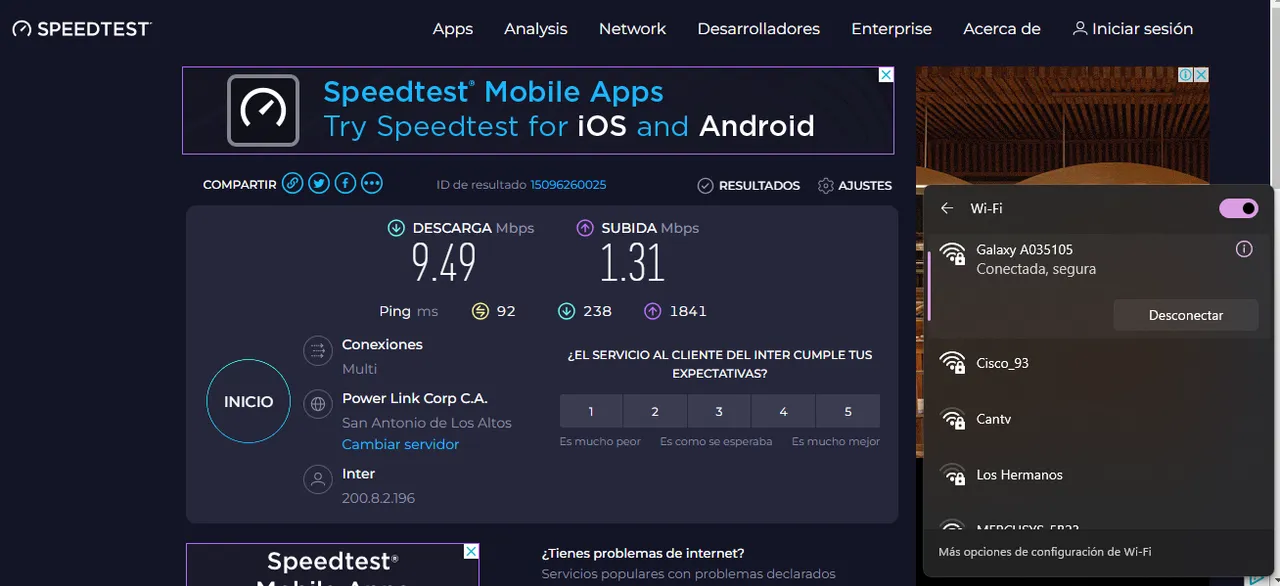
Task: Open the Acerca de menu
Action: (1002, 29)
